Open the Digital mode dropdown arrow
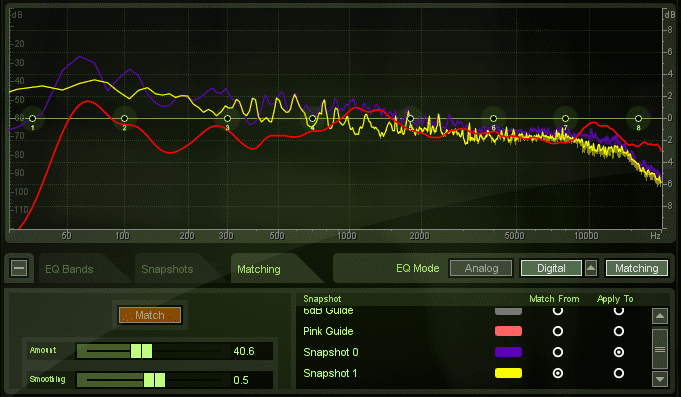 [x=591, y=268]
